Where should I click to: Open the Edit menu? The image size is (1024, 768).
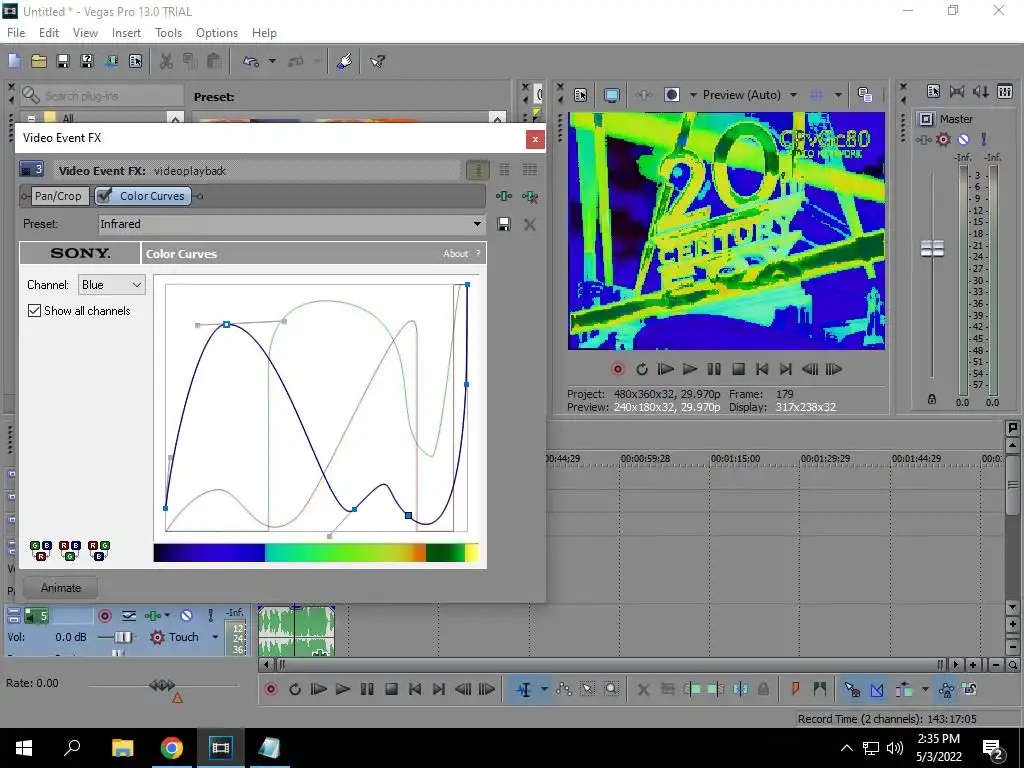pos(49,33)
